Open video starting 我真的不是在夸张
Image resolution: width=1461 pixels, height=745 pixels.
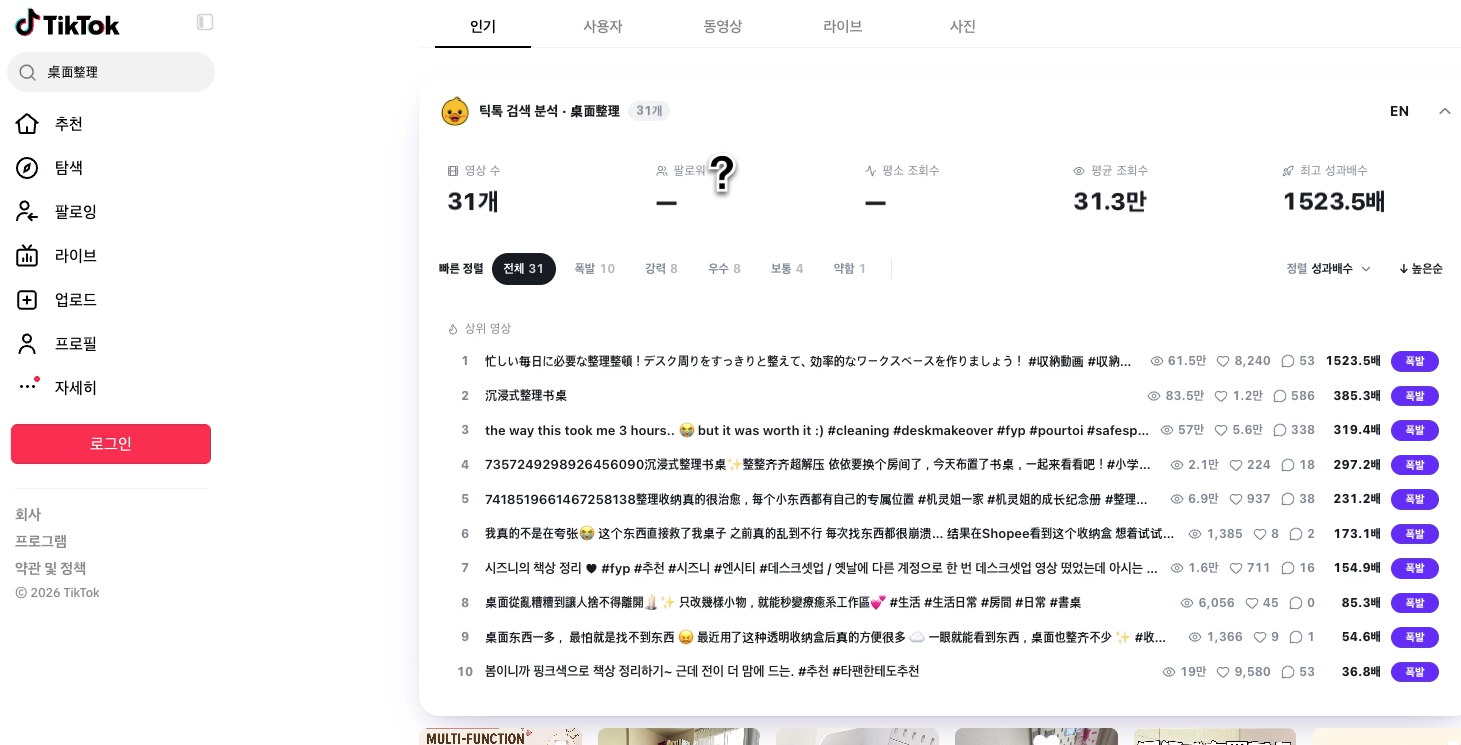(830, 534)
